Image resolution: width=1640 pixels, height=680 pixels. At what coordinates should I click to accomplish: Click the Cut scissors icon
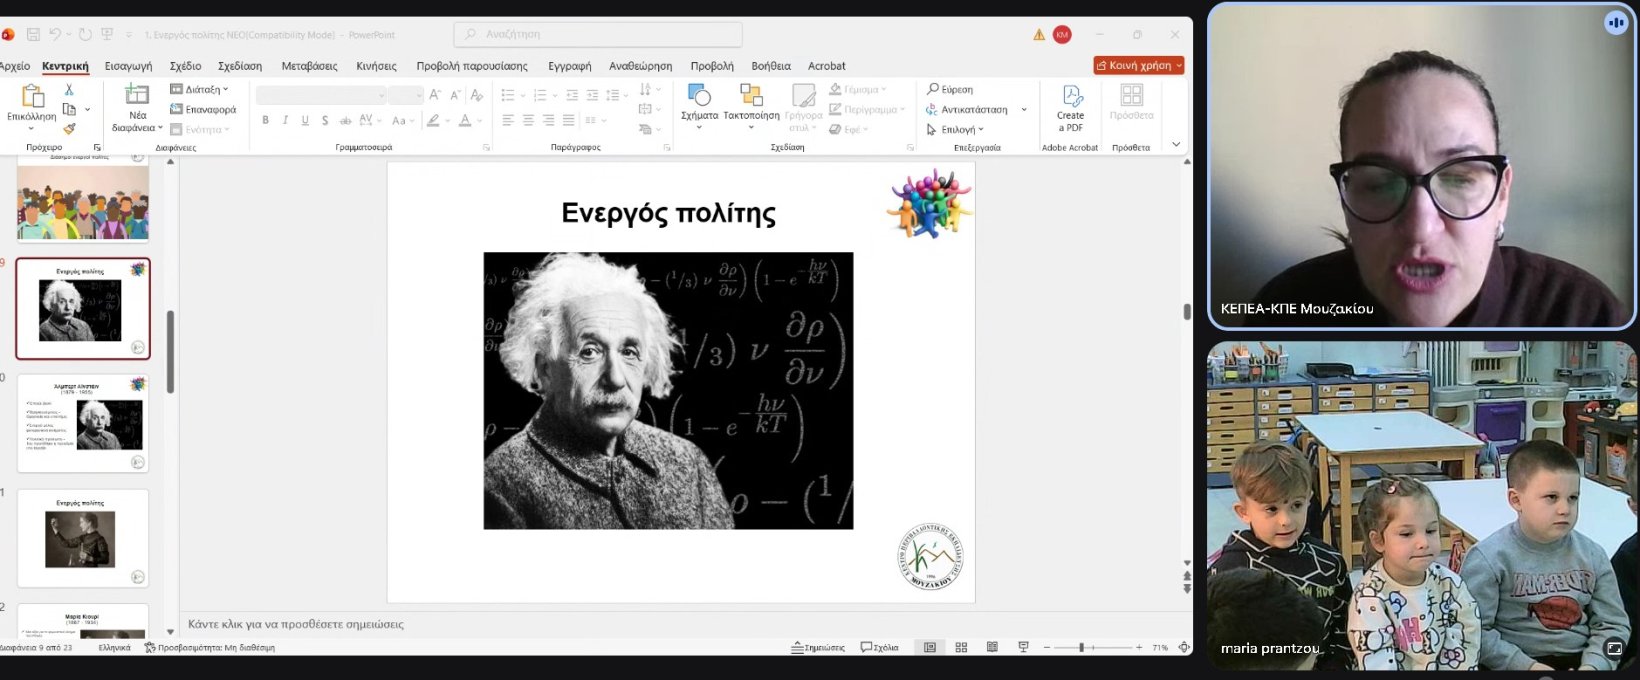[69, 90]
